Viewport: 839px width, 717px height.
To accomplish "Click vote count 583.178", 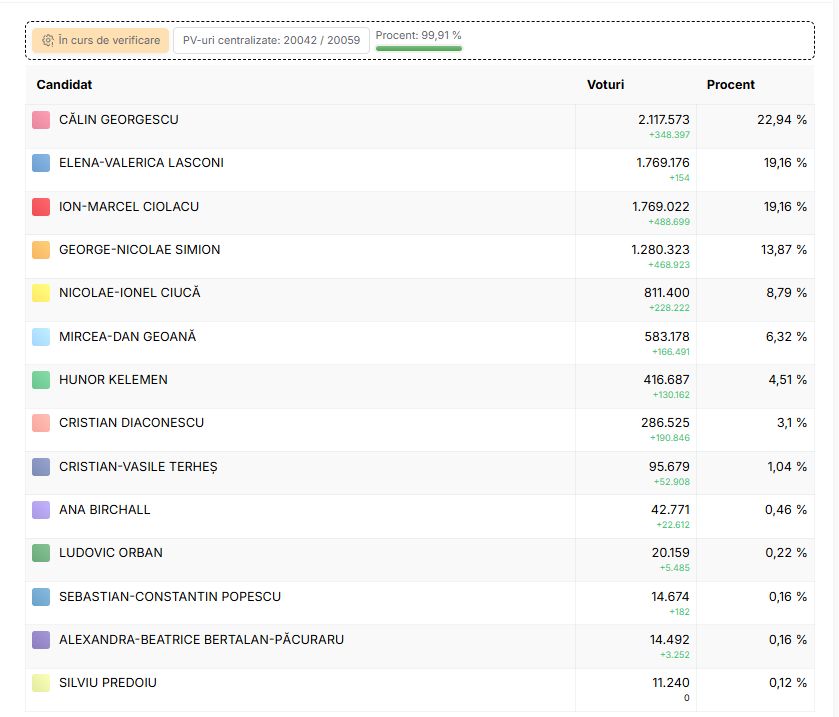I will tap(667, 337).
